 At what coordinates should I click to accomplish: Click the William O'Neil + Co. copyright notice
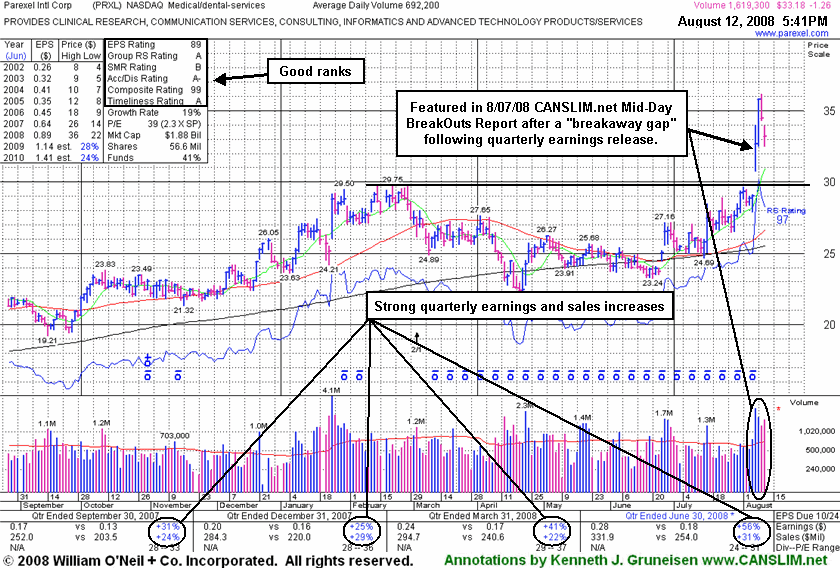207,561
